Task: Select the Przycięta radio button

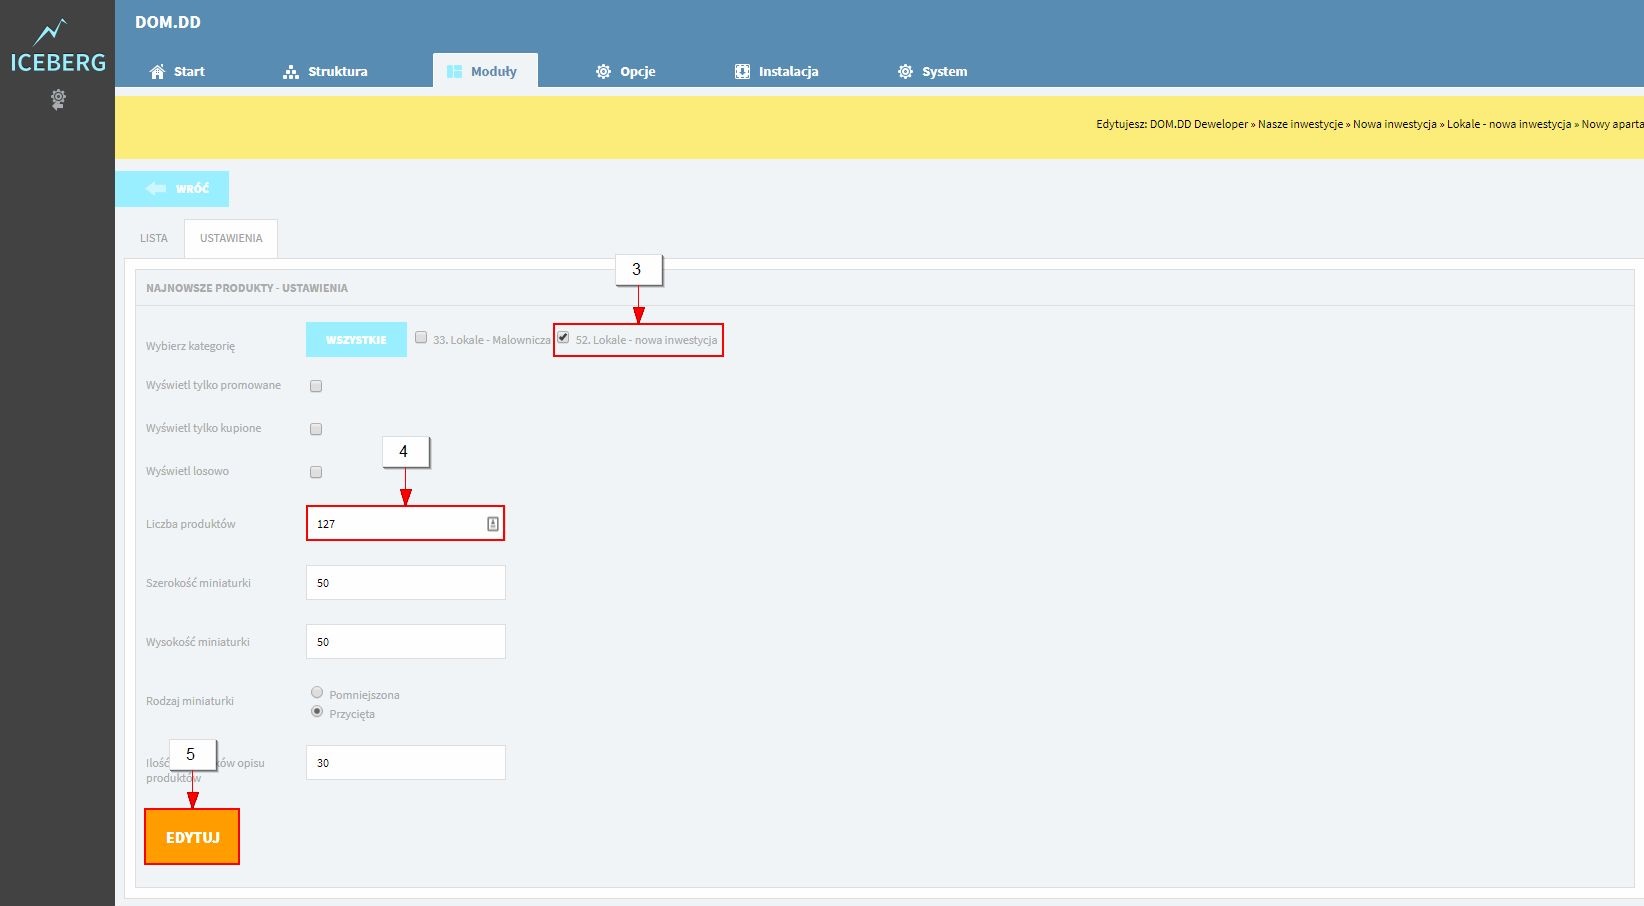Action: pyautogui.click(x=317, y=711)
